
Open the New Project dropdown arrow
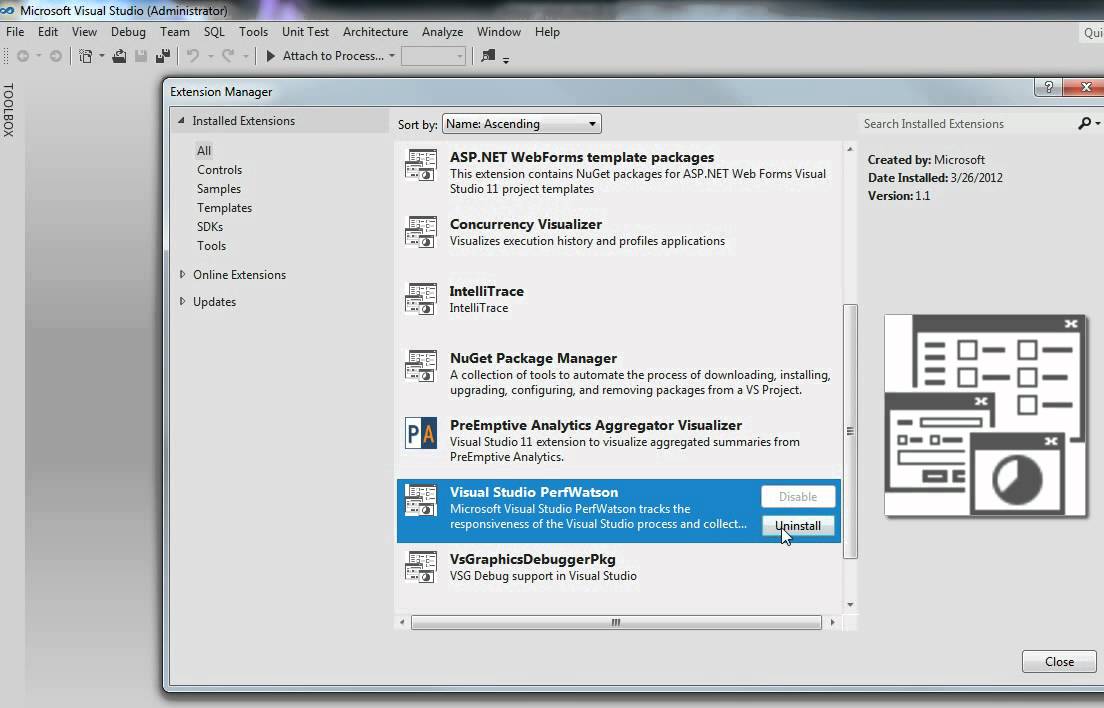pos(101,56)
